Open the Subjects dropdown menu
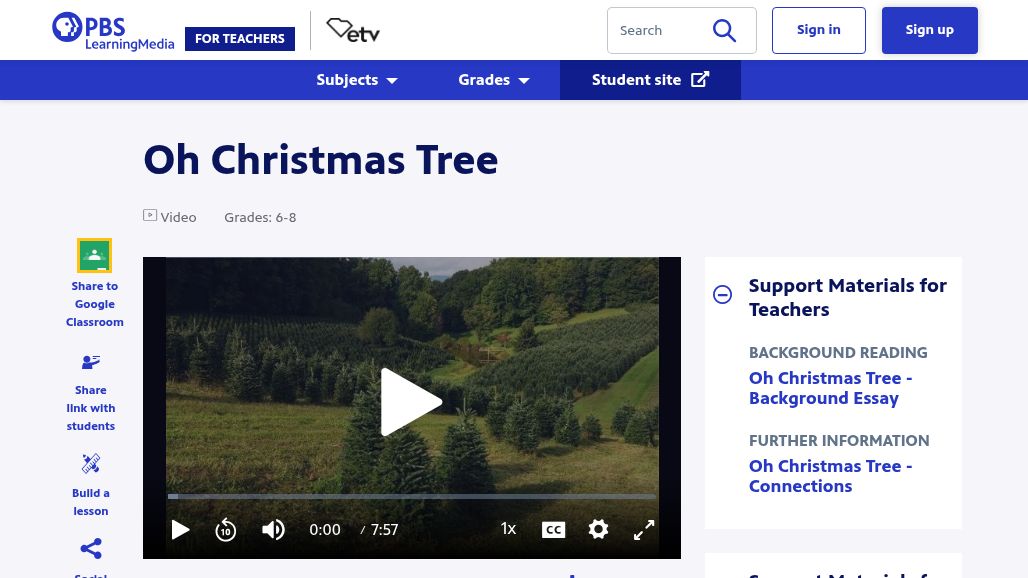The height and width of the screenshot is (578, 1028). pos(357,80)
